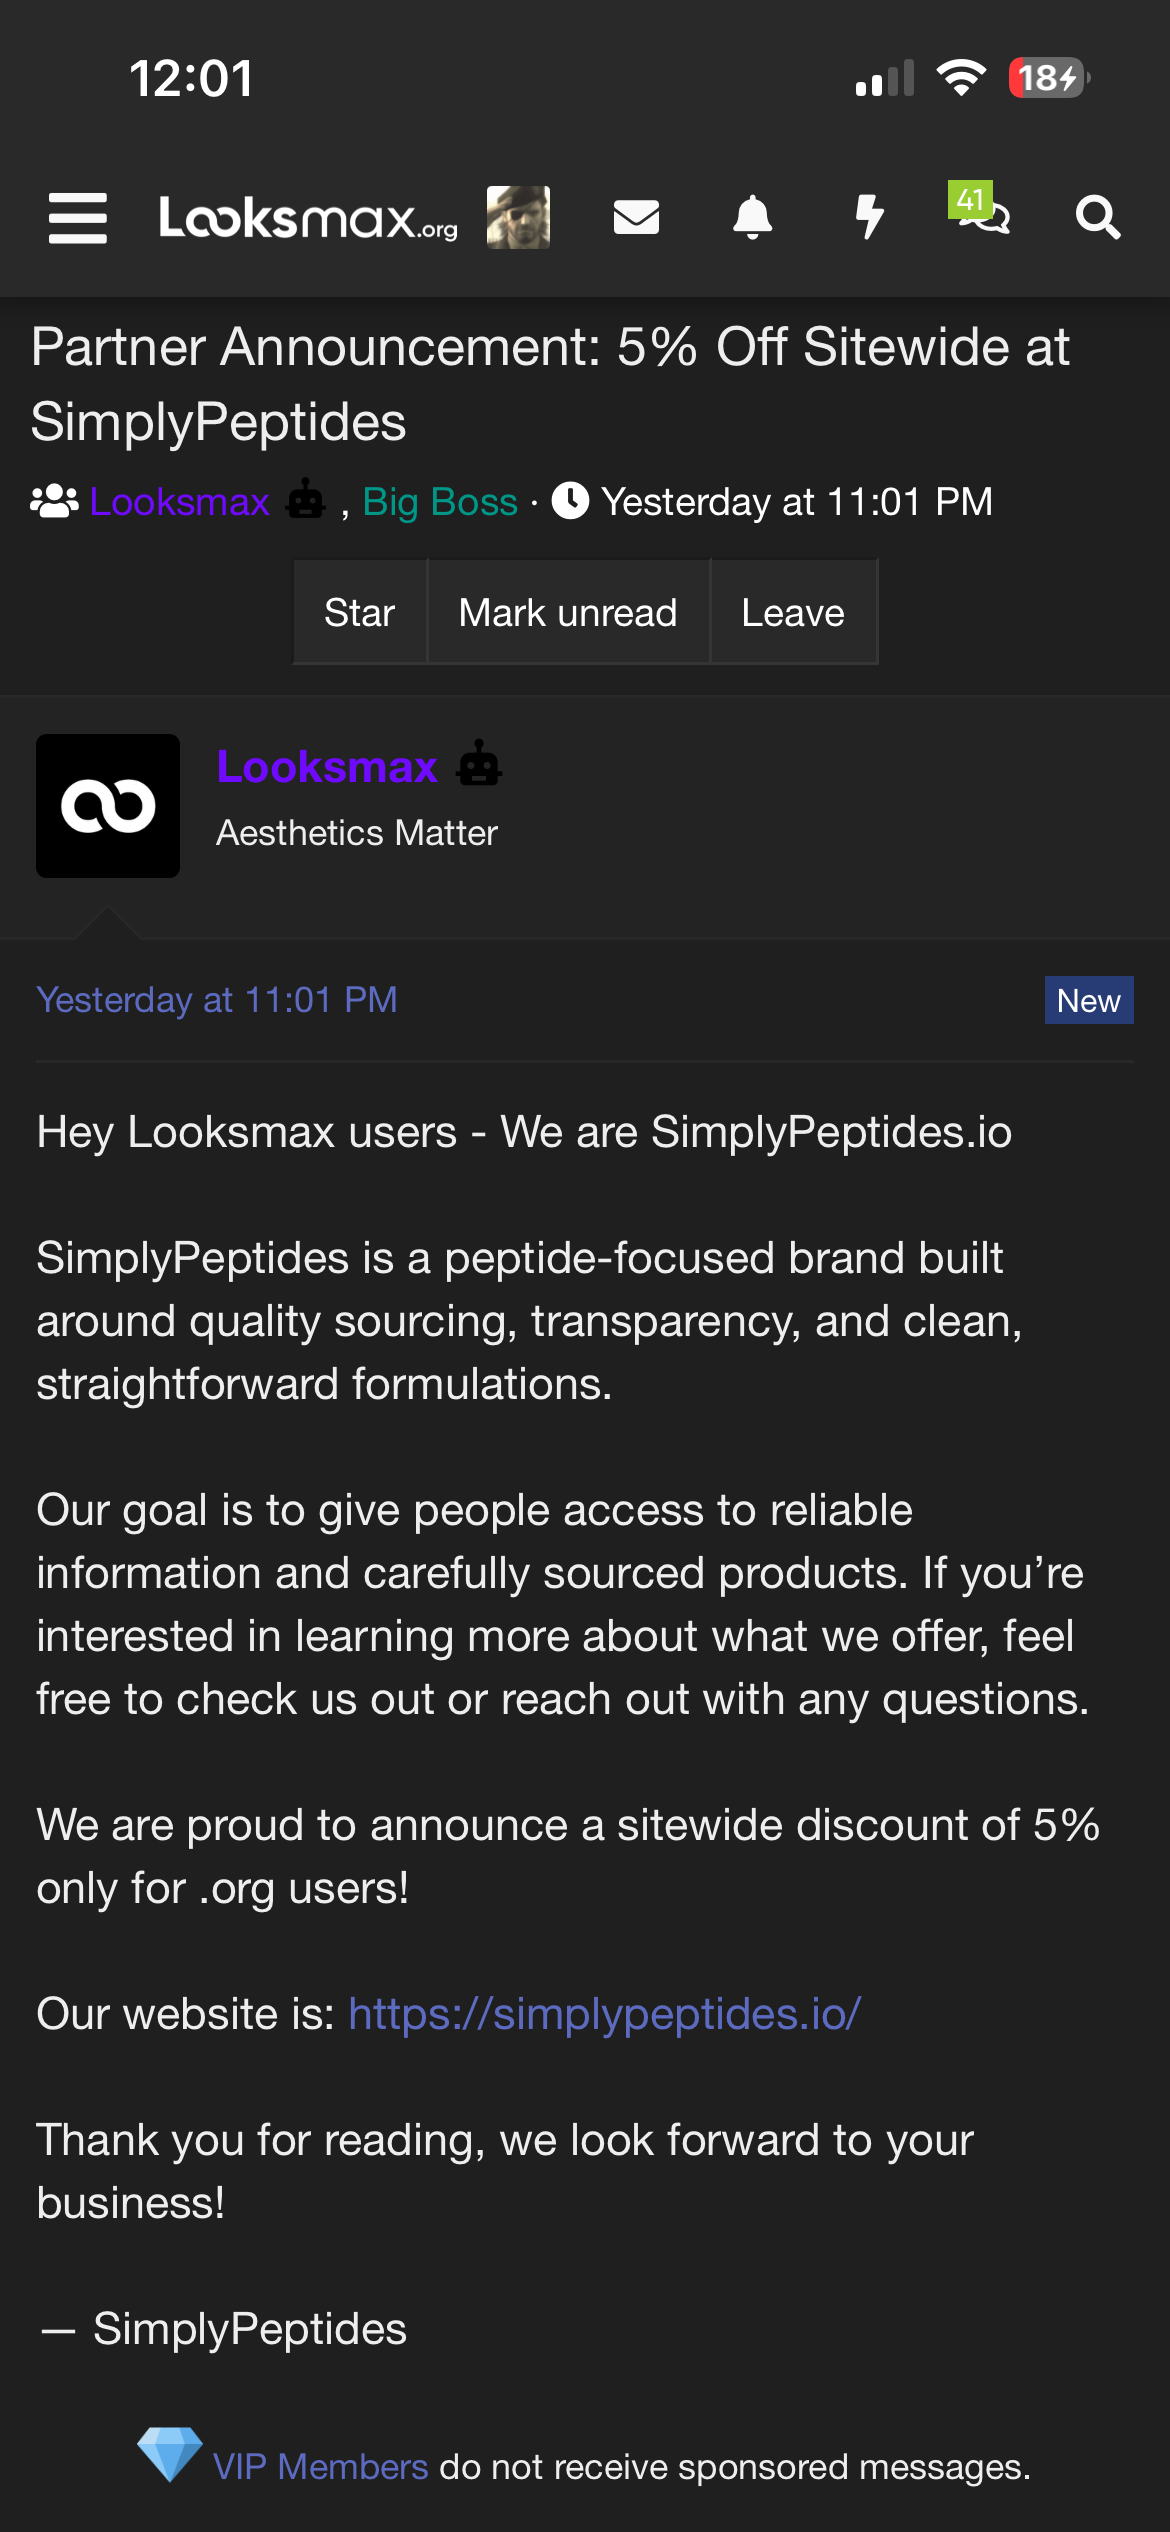This screenshot has width=1170, height=2532.
Task: Open the post timestamp permalink
Action: 217,1000
